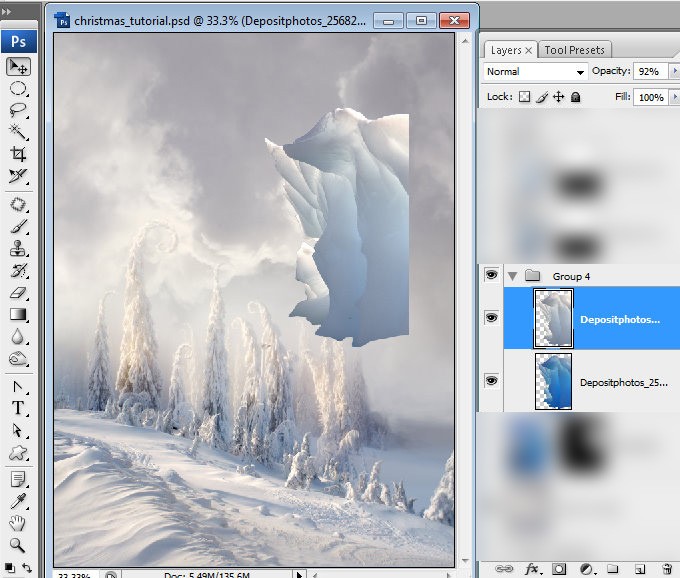Activate the Gradient tool
Screen dimensions: 680x578
pos(18,314)
